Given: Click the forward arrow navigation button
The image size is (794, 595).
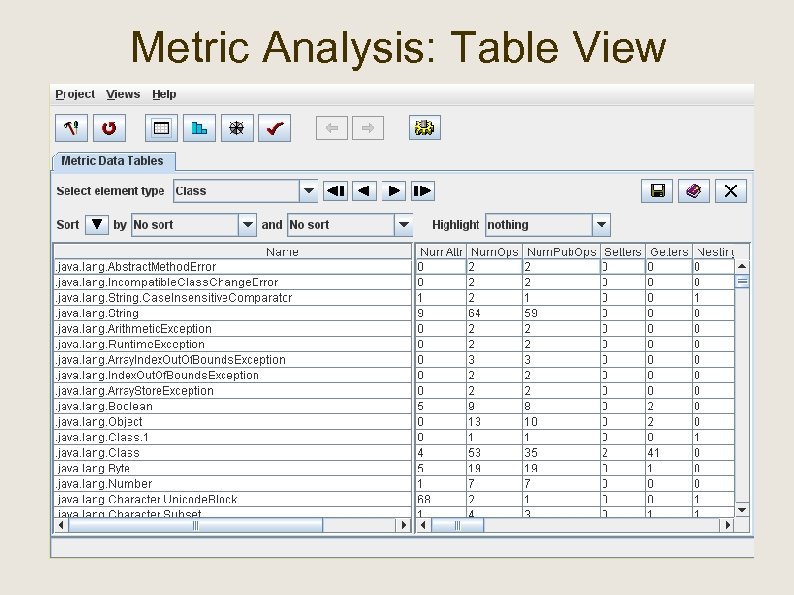Looking at the screenshot, I should coord(368,128).
